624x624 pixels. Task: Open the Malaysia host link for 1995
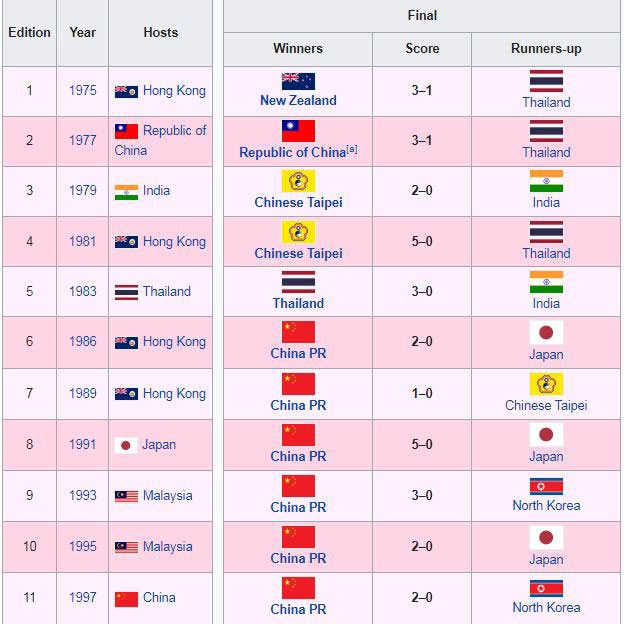pos(168,546)
